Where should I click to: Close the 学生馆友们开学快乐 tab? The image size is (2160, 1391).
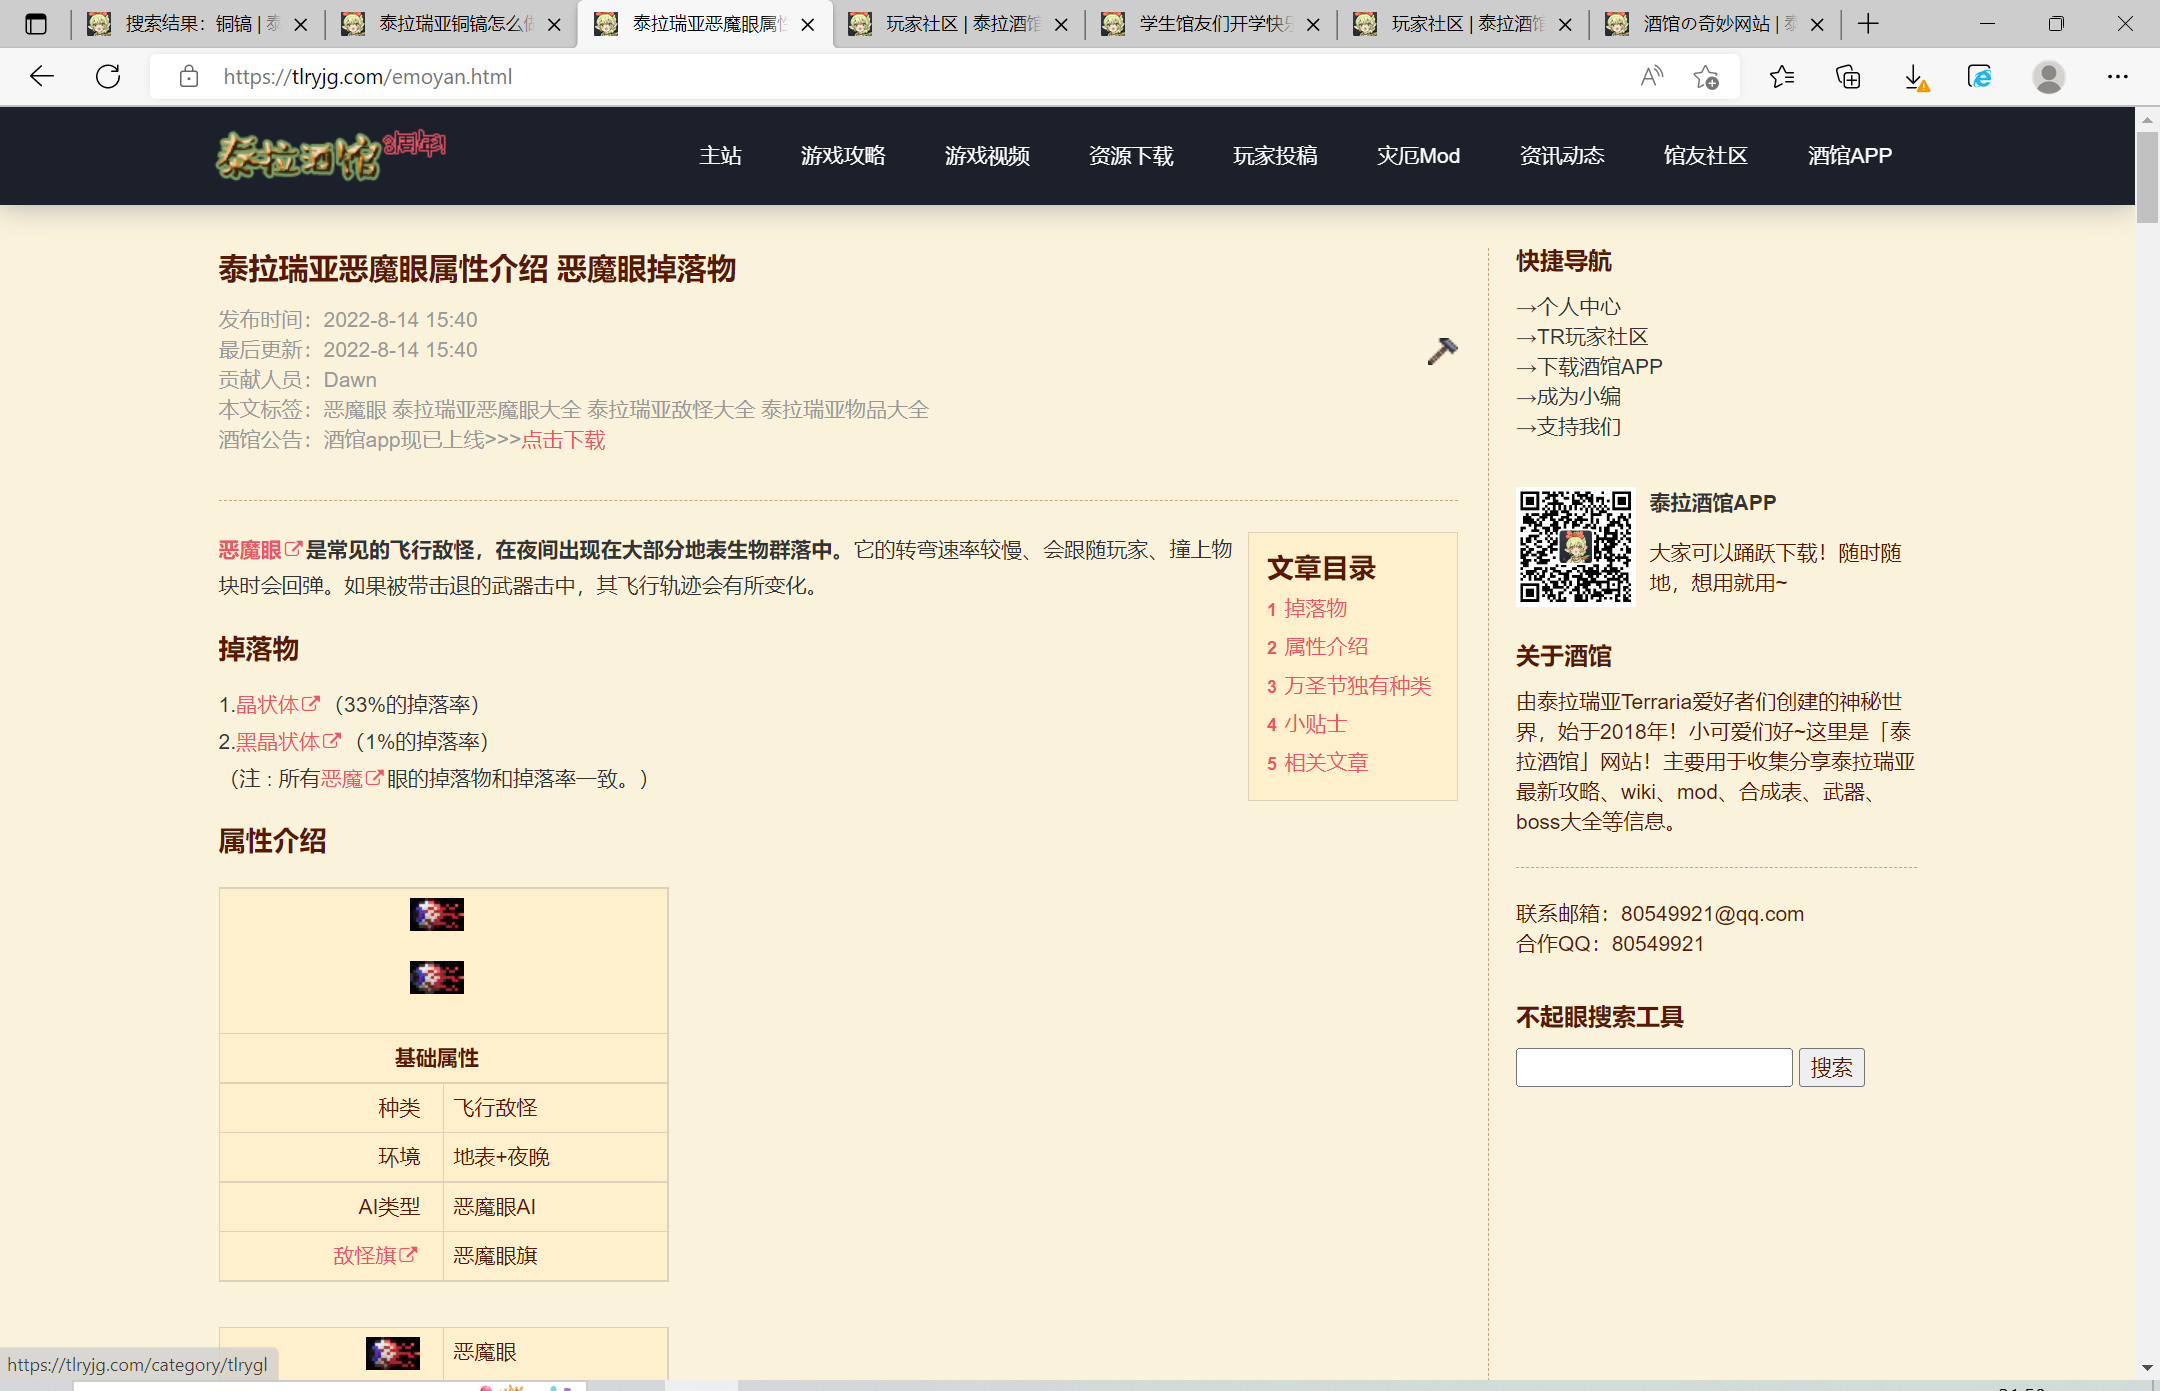1313,24
